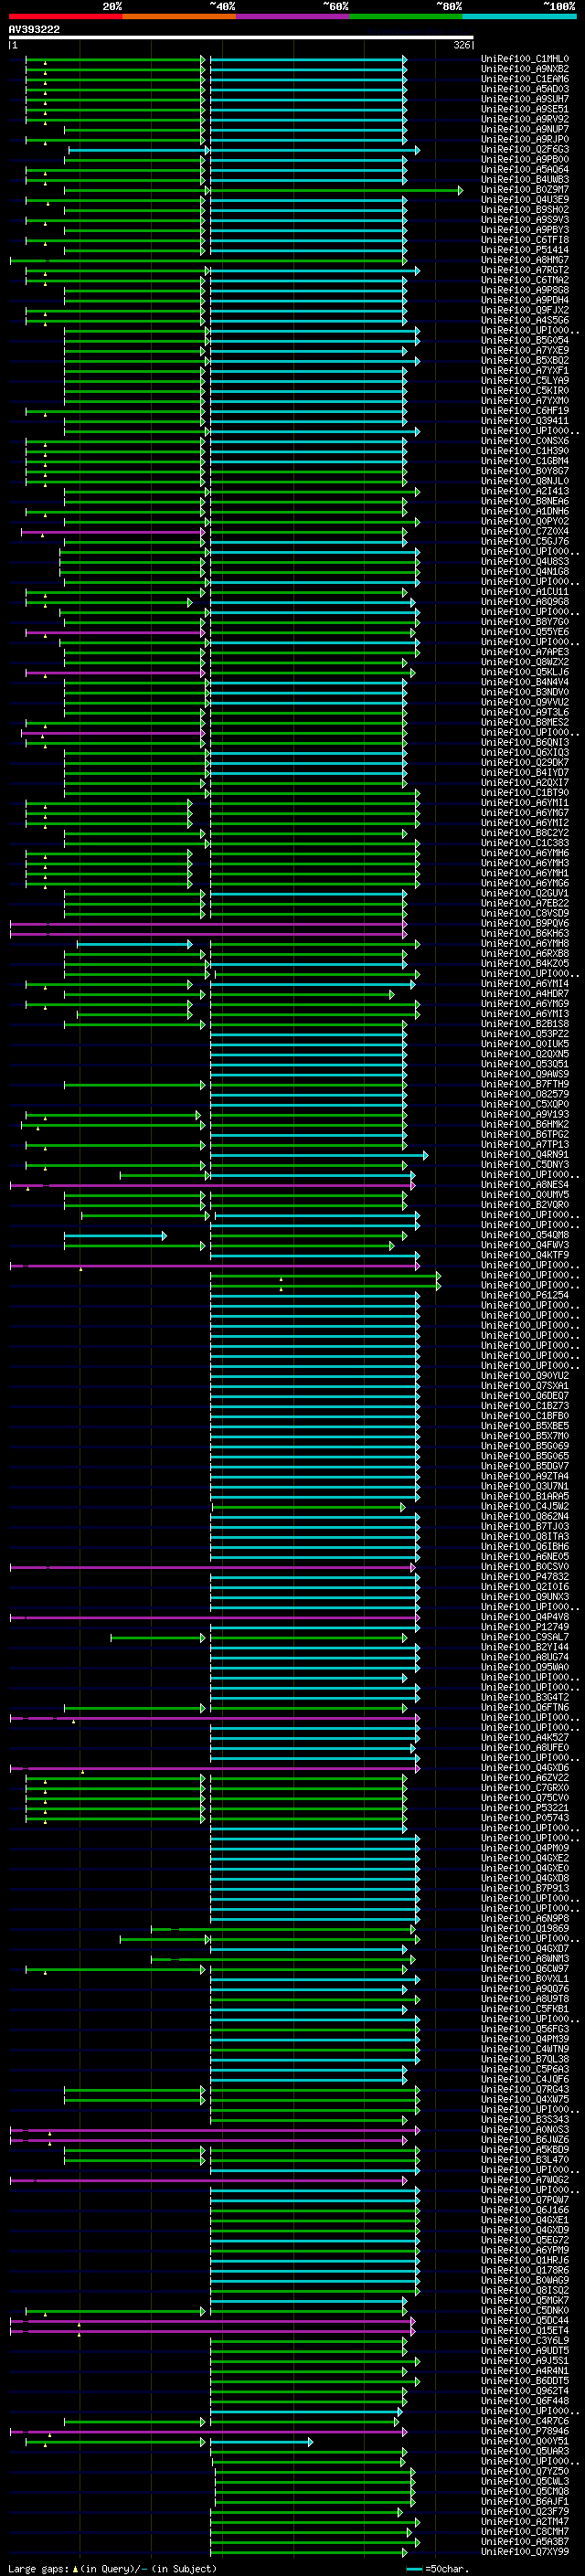585x2576 pixels.
Task: Open hit UniRef100_C1EAM6
Action: point(525,80)
